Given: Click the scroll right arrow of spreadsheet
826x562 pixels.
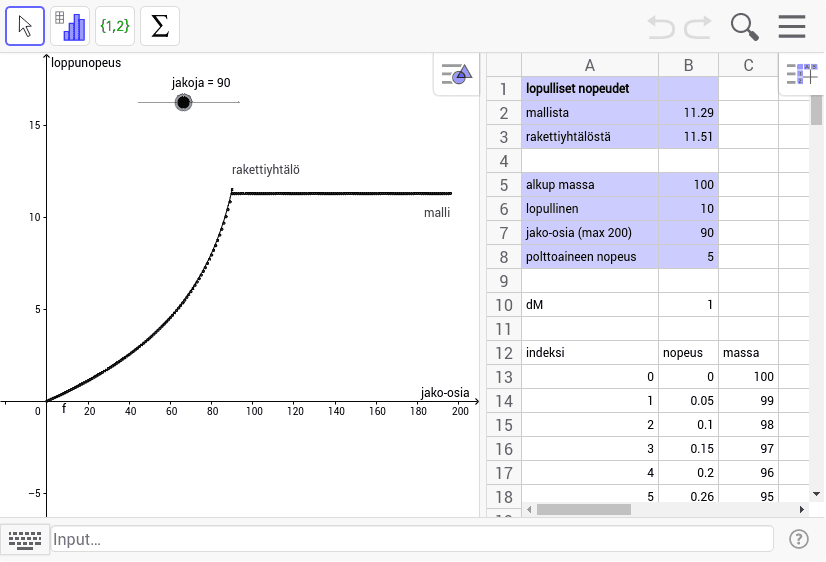Looking at the screenshot, I should coord(802,509).
